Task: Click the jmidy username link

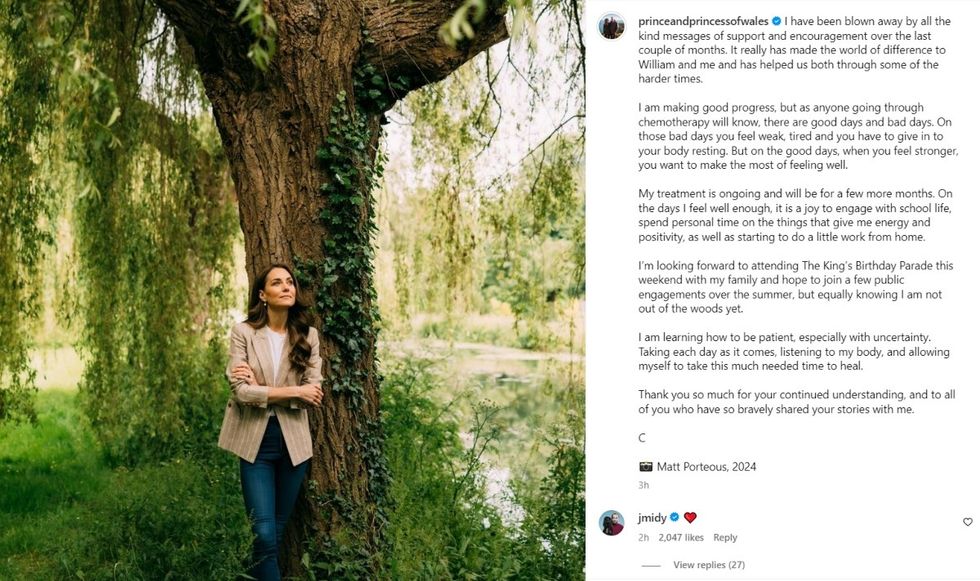Action: [652, 517]
